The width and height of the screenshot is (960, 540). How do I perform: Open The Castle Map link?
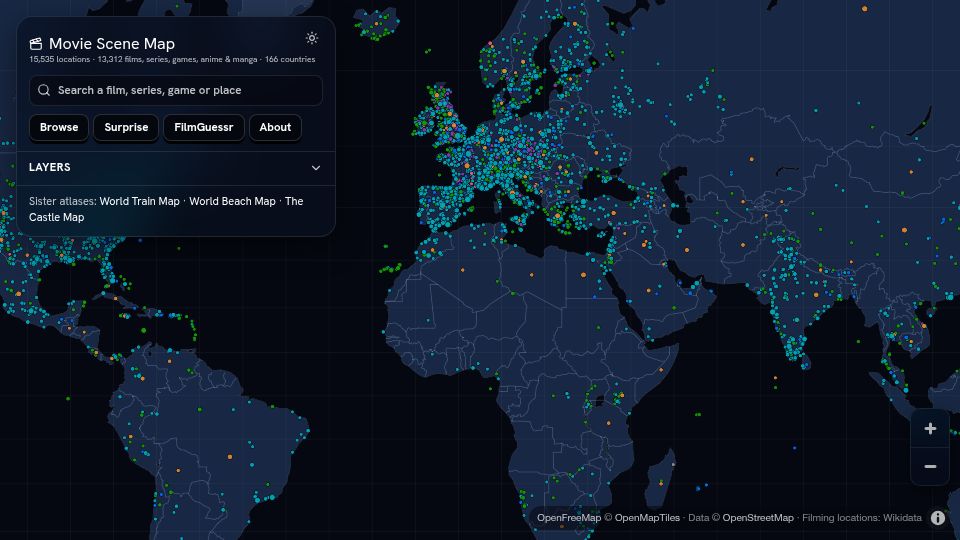pos(166,209)
